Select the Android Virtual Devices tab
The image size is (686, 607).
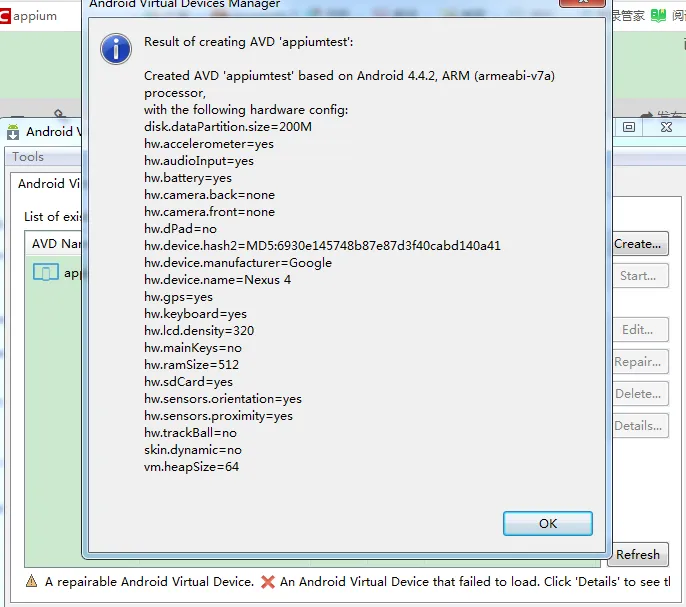(48, 183)
